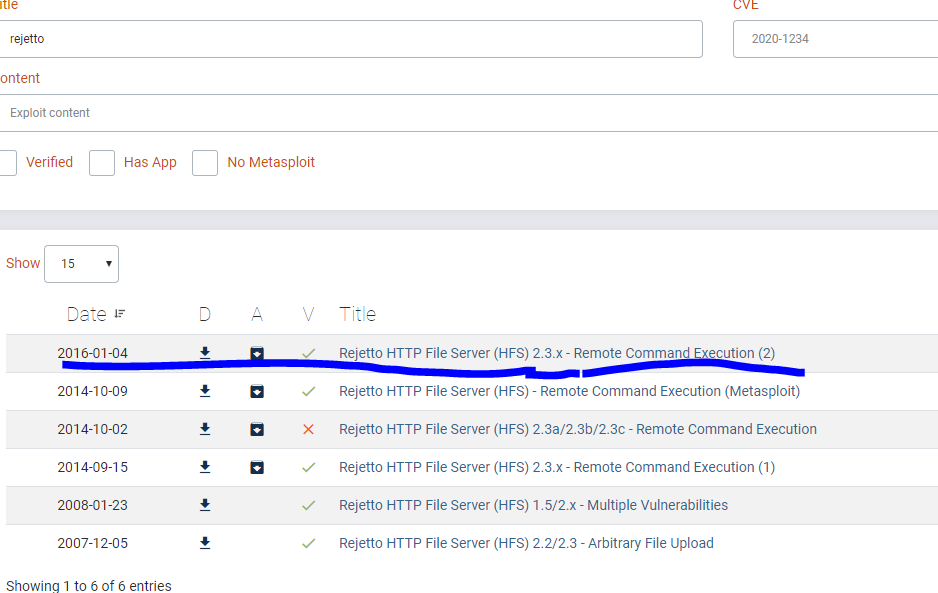Check the No Metasploit filter box
Viewport: 938px width, 593px height.
pos(205,163)
